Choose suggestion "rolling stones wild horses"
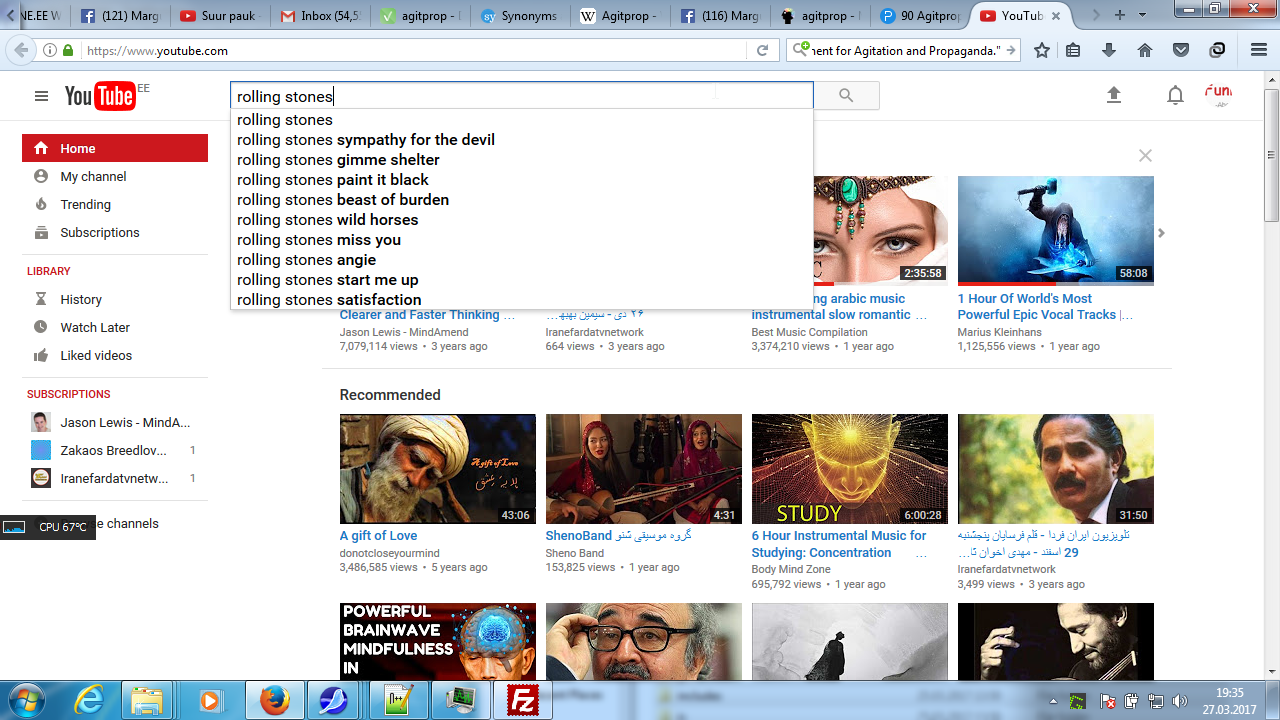 [x=522, y=220]
